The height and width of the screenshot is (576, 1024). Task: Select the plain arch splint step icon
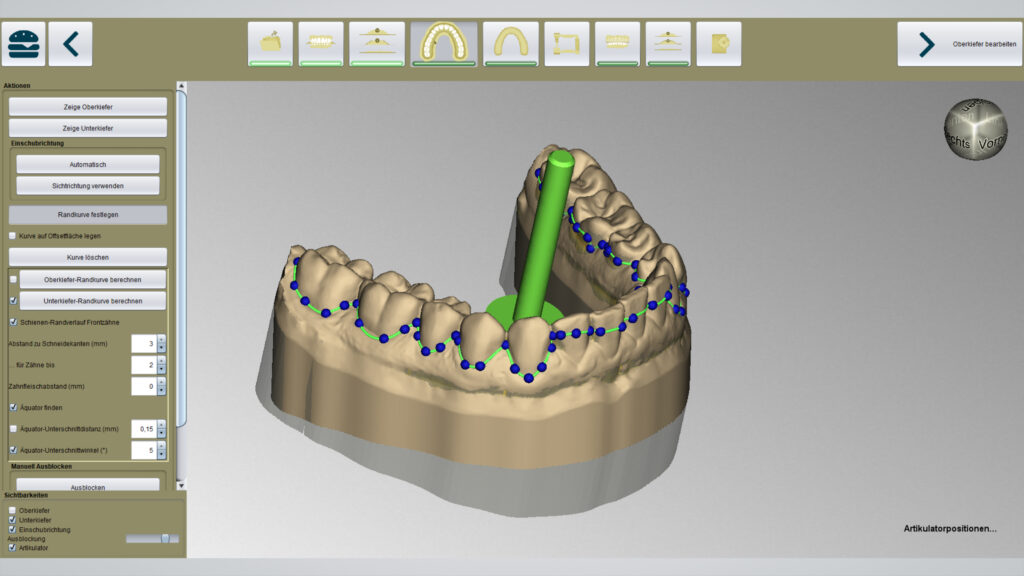tap(509, 43)
